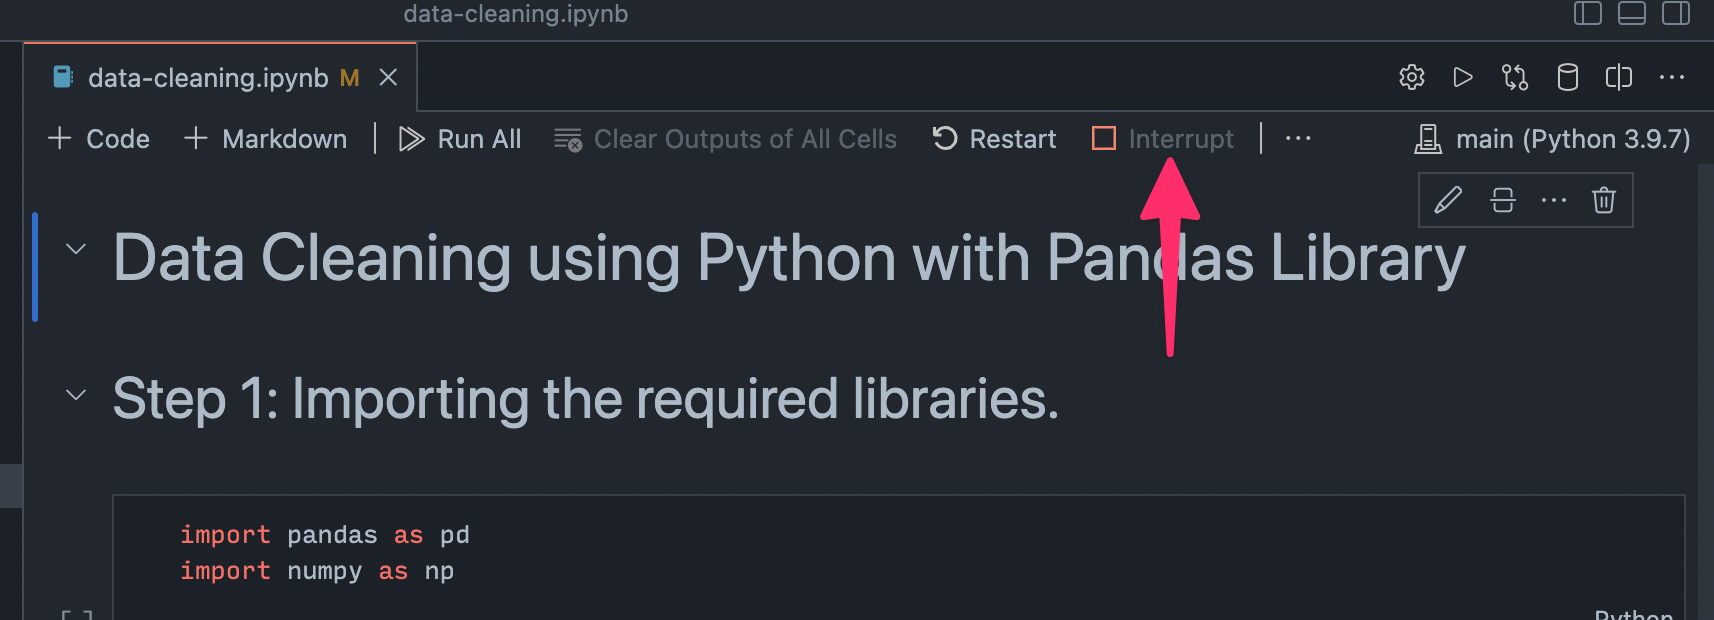Click the source control compare icon

coord(1515,77)
